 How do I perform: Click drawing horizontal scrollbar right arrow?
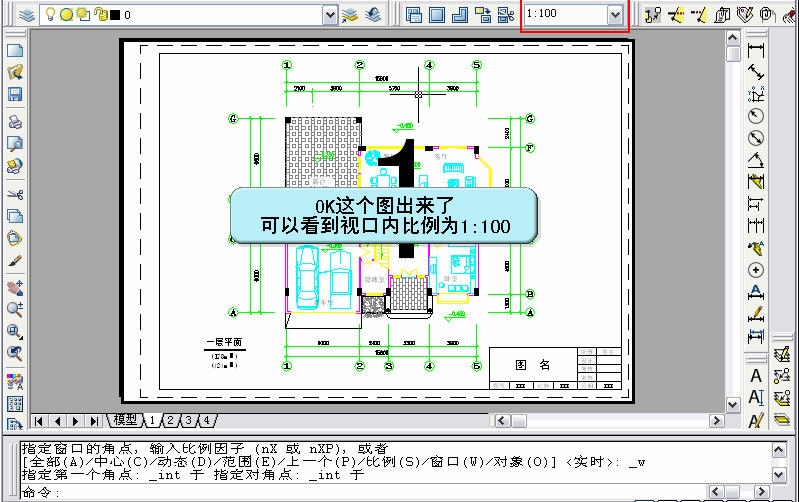click(x=716, y=421)
